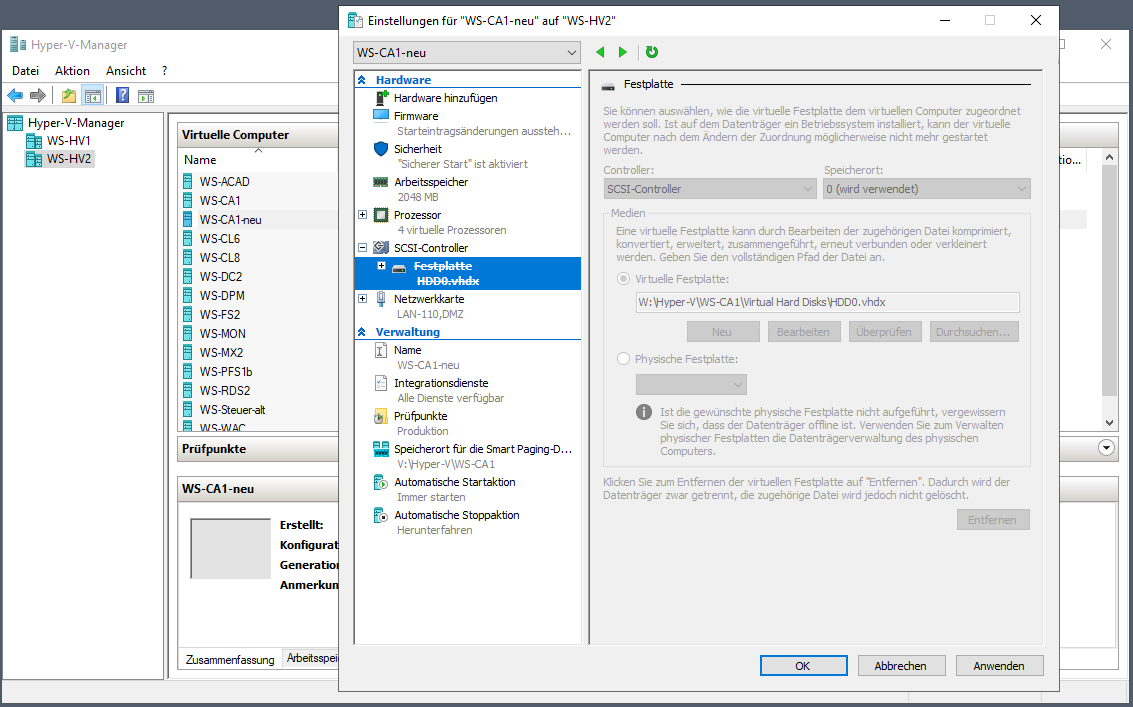The width and height of the screenshot is (1133, 707).
Task: Select WS-DC2 in virtual computer list
Action: pos(221,277)
